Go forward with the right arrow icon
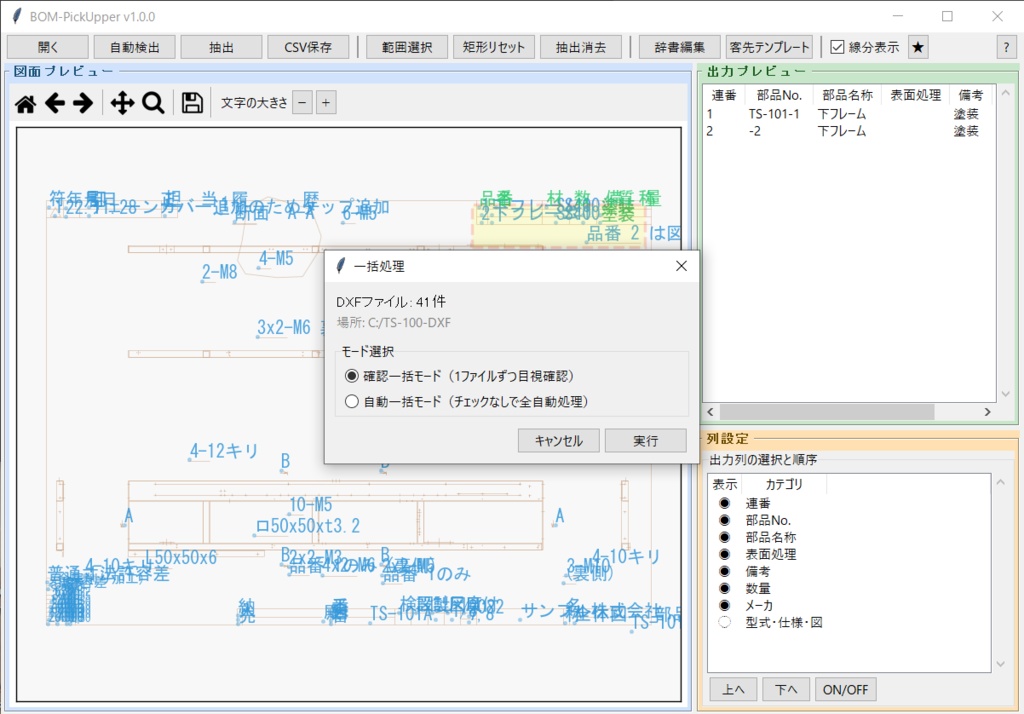The height and width of the screenshot is (714, 1024). [x=83, y=103]
